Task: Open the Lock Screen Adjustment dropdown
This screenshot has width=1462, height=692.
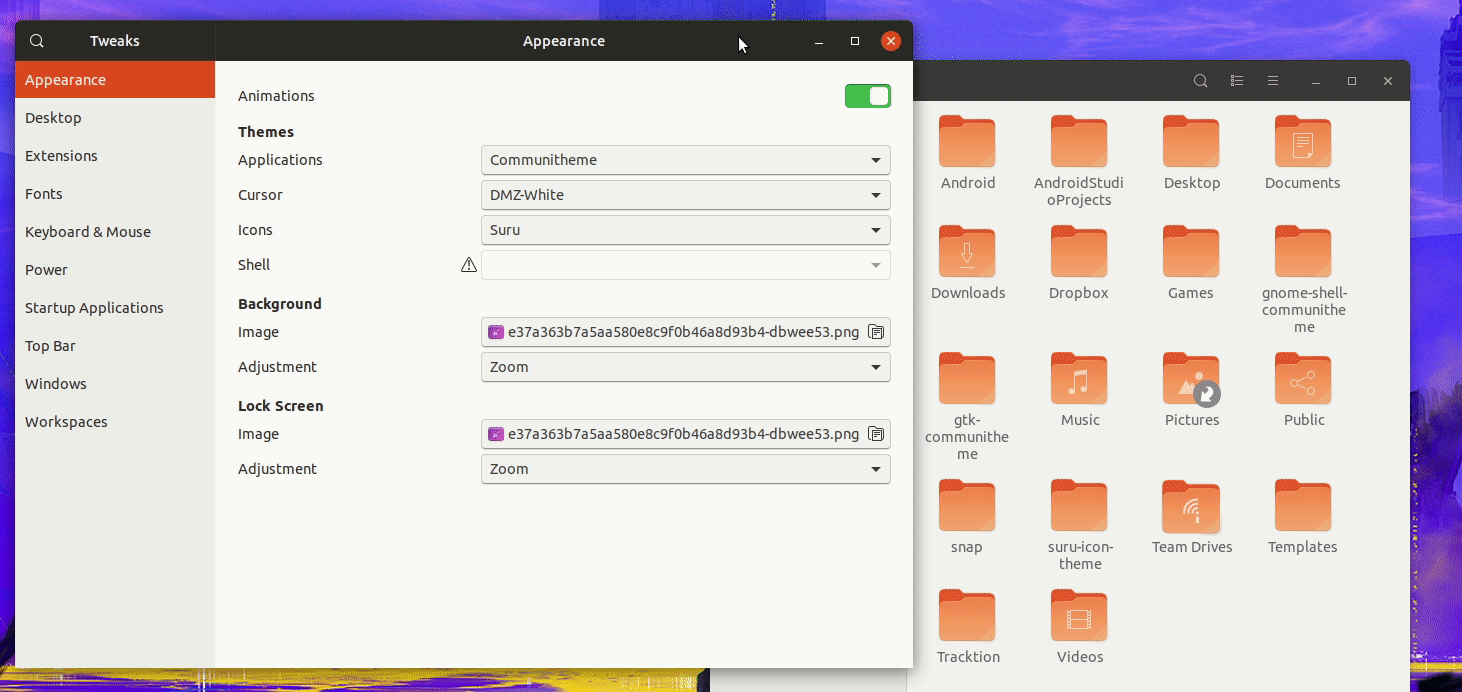Action: point(686,469)
